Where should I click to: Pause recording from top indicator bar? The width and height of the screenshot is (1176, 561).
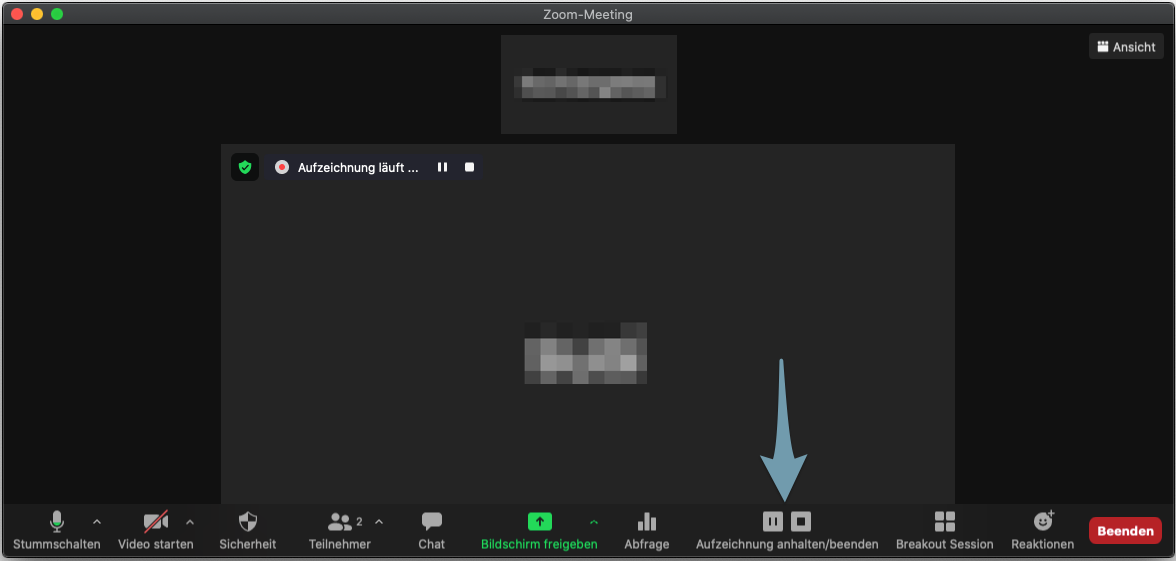(442, 167)
